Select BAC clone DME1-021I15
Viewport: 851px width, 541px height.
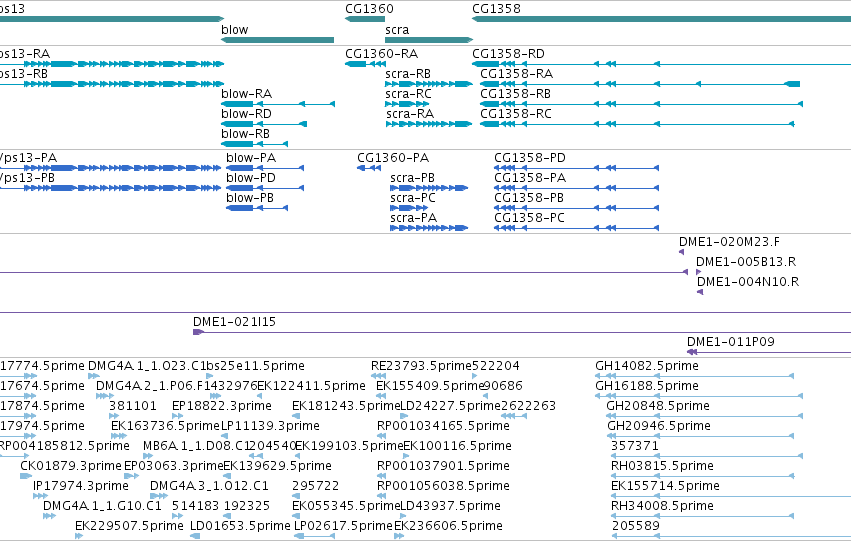point(522,332)
